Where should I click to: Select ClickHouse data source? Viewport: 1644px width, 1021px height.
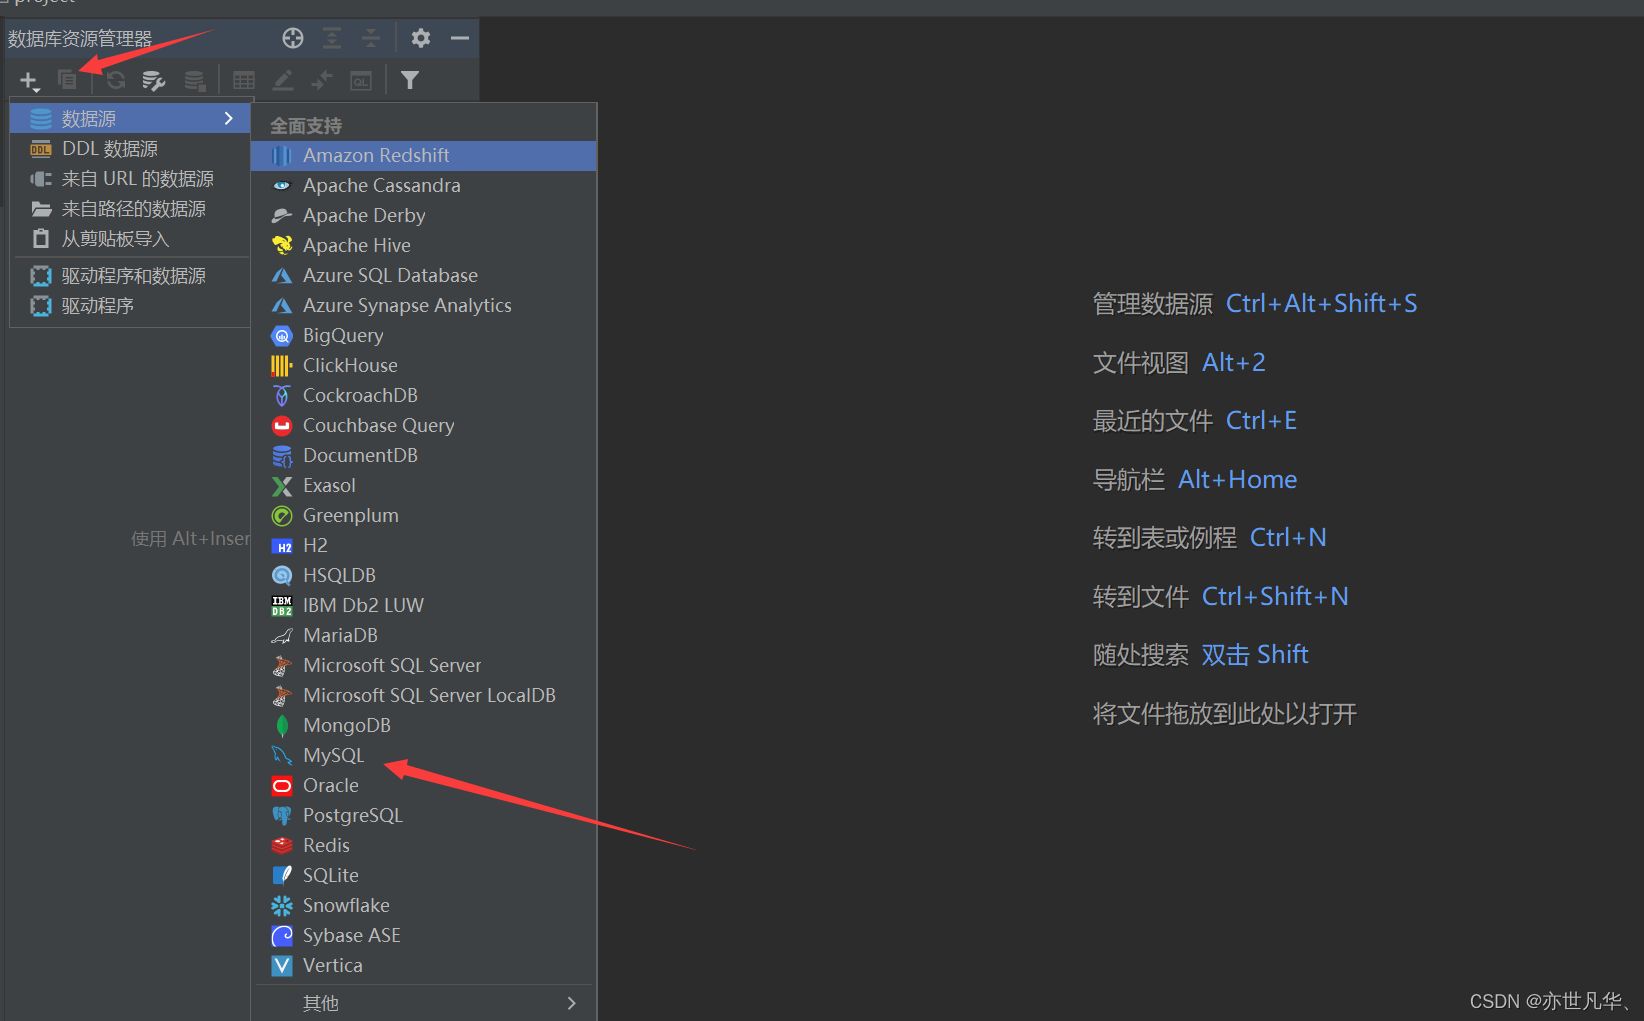click(424, 365)
